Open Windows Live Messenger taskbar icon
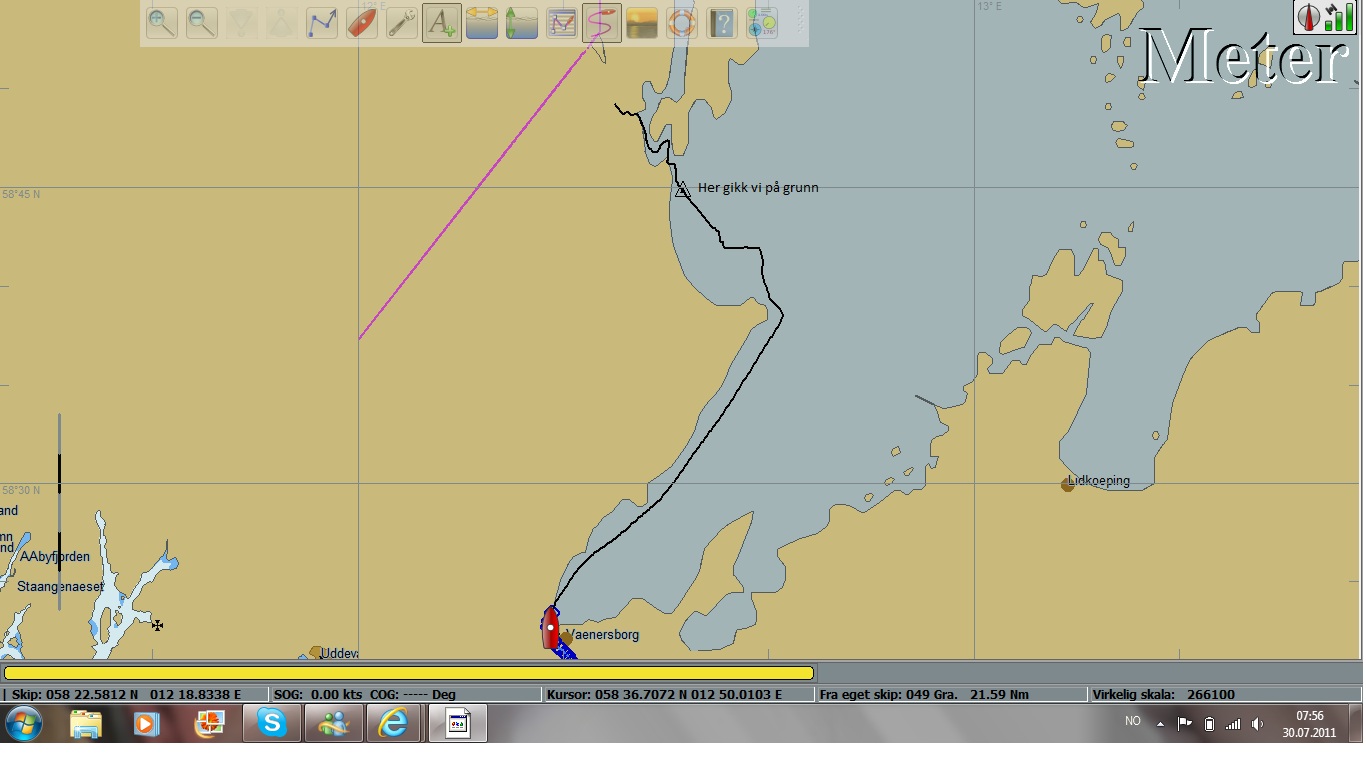Image resolution: width=1366 pixels, height=768 pixels. [333, 723]
